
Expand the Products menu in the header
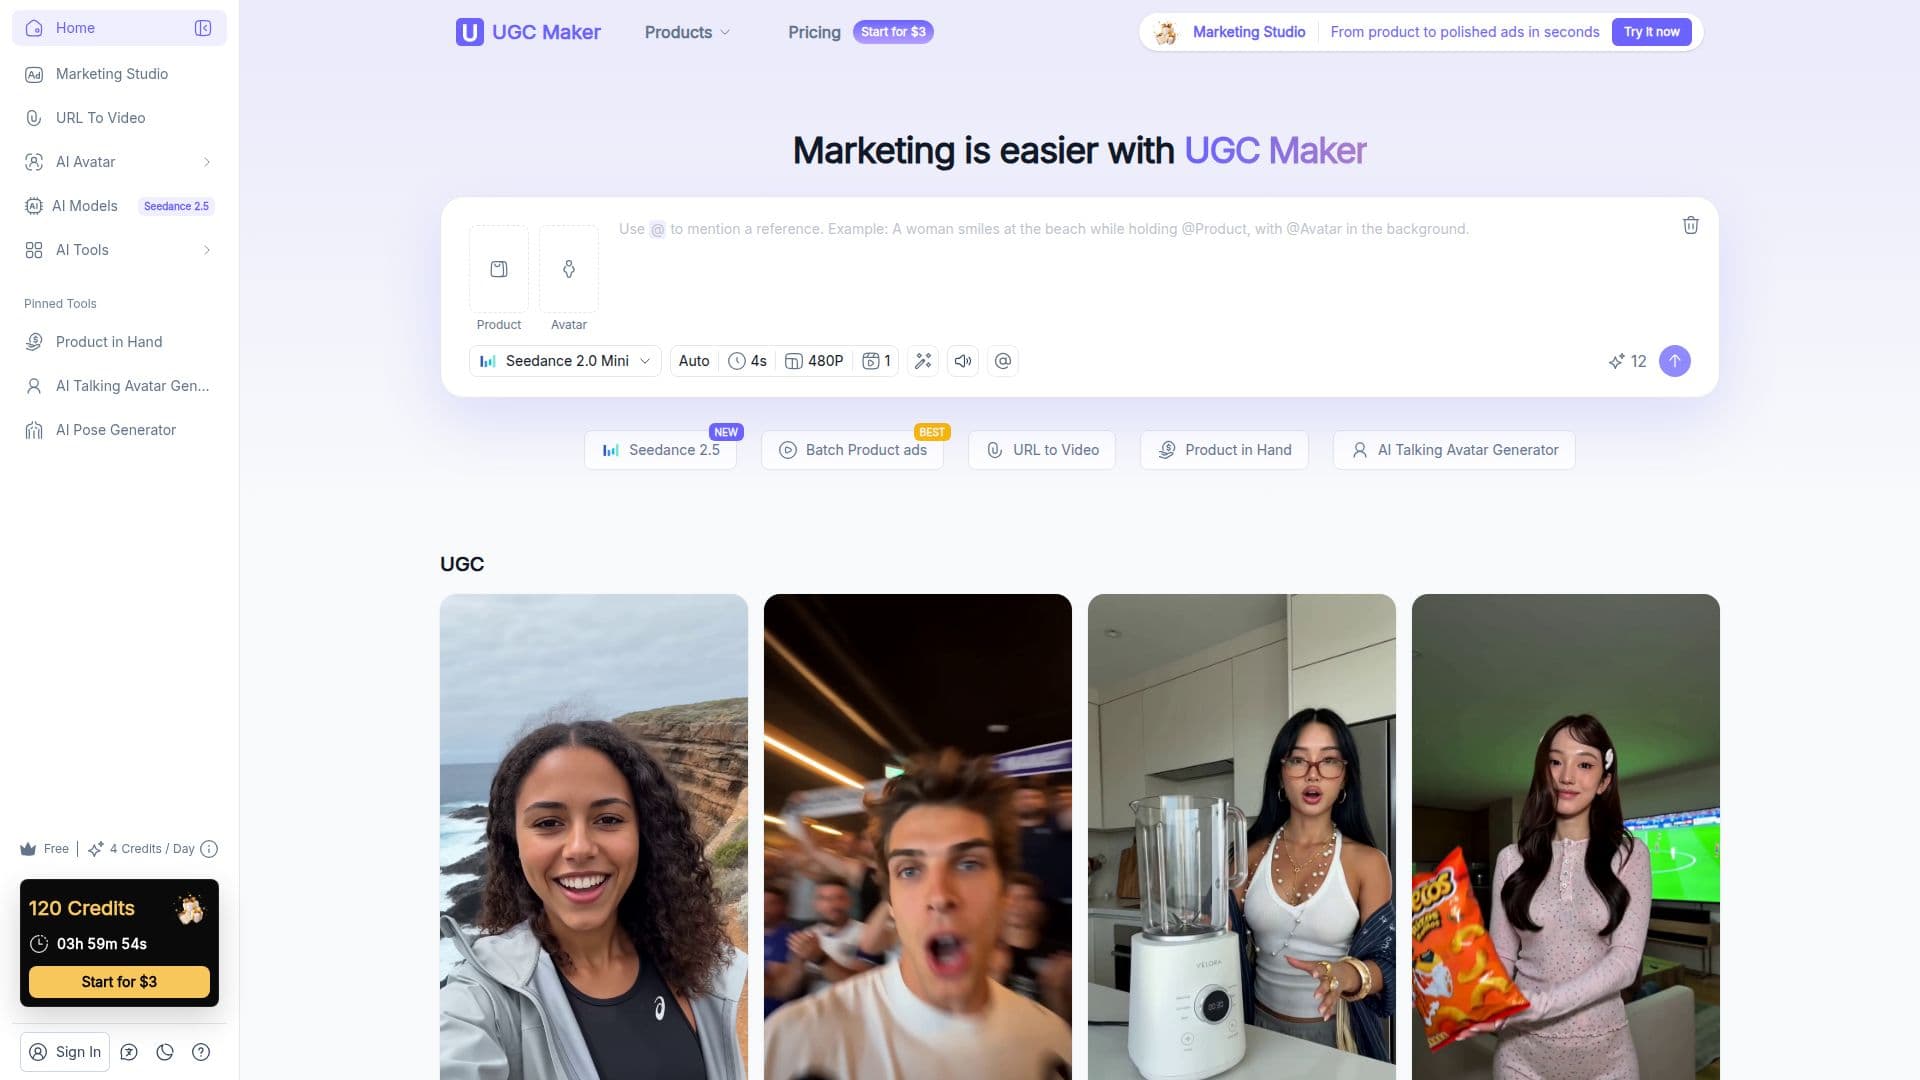(687, 32)
